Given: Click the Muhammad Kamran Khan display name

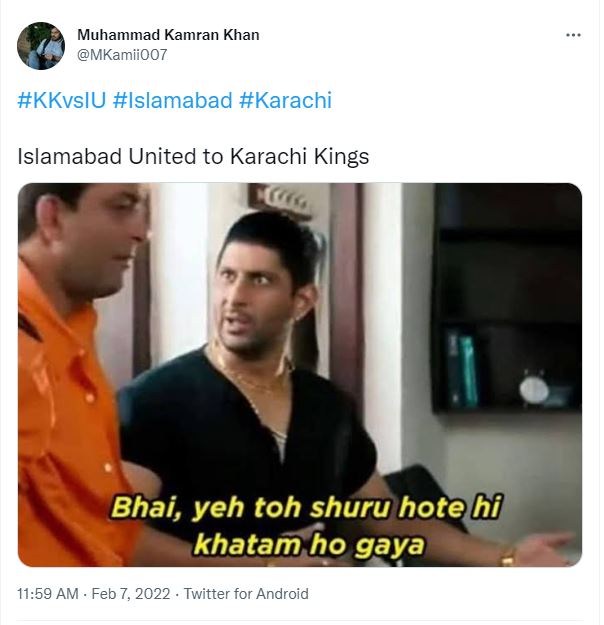Looking at the screenshot, I should coord(168,35).
